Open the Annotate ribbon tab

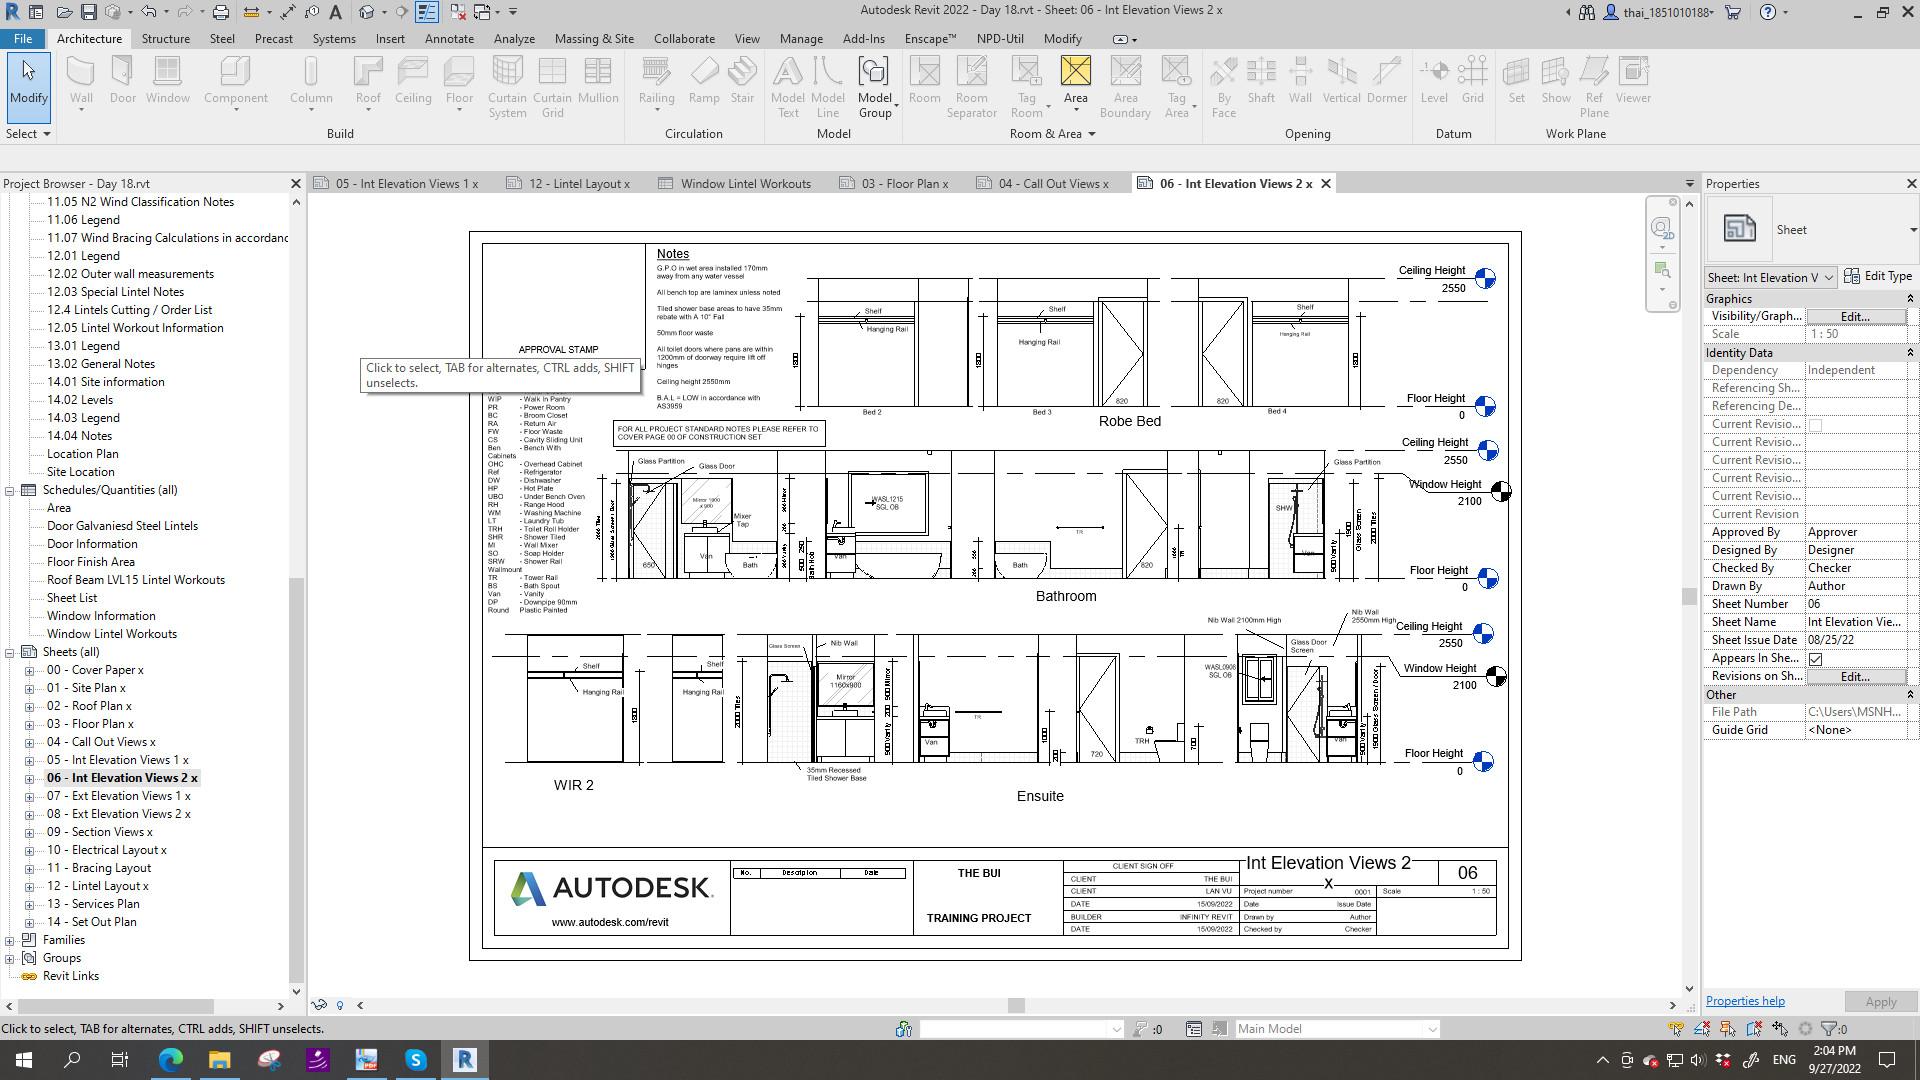(x=449, y=39)
